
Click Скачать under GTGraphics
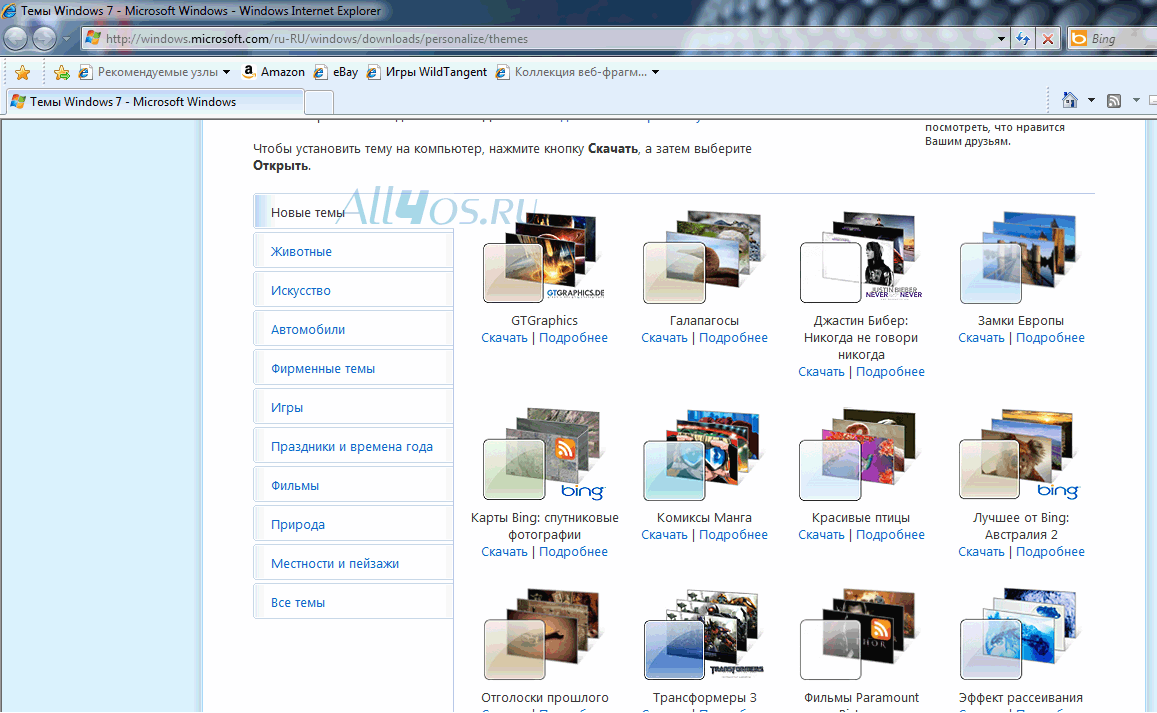pos(504,338)
